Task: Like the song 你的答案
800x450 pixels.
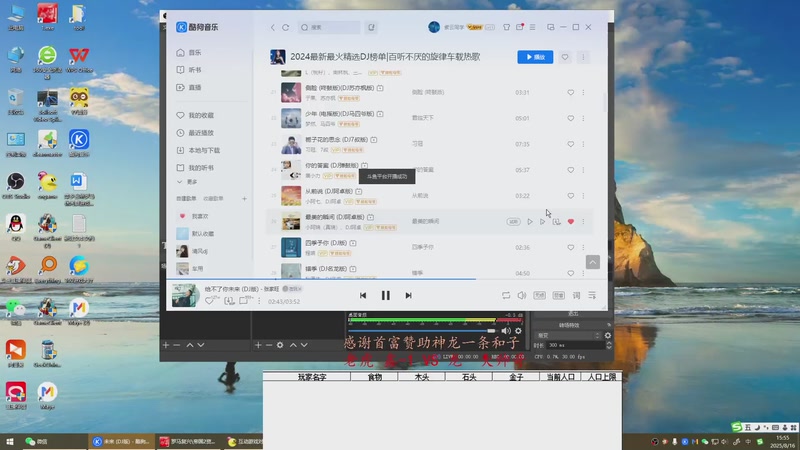Action: [570, 170]
